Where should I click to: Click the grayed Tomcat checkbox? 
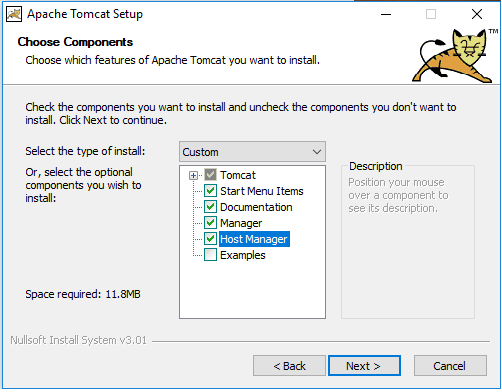210,175
